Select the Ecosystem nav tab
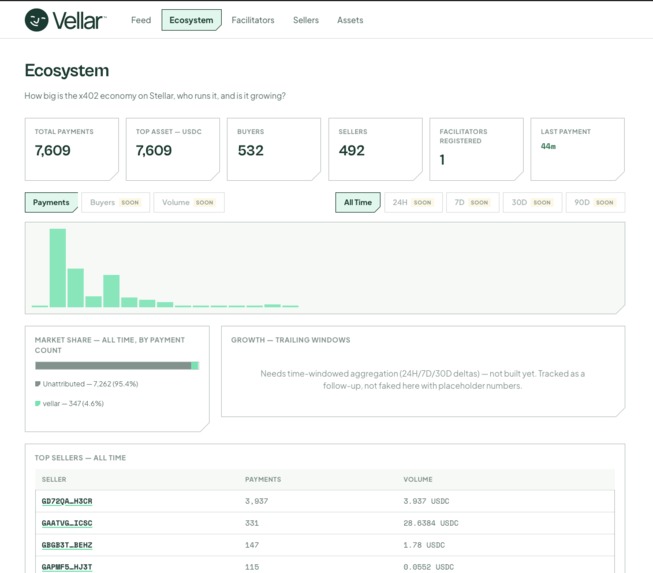Image resolution: width=653 pixels, height=573 pixels. pyautogui.click(x=191, y=20)
